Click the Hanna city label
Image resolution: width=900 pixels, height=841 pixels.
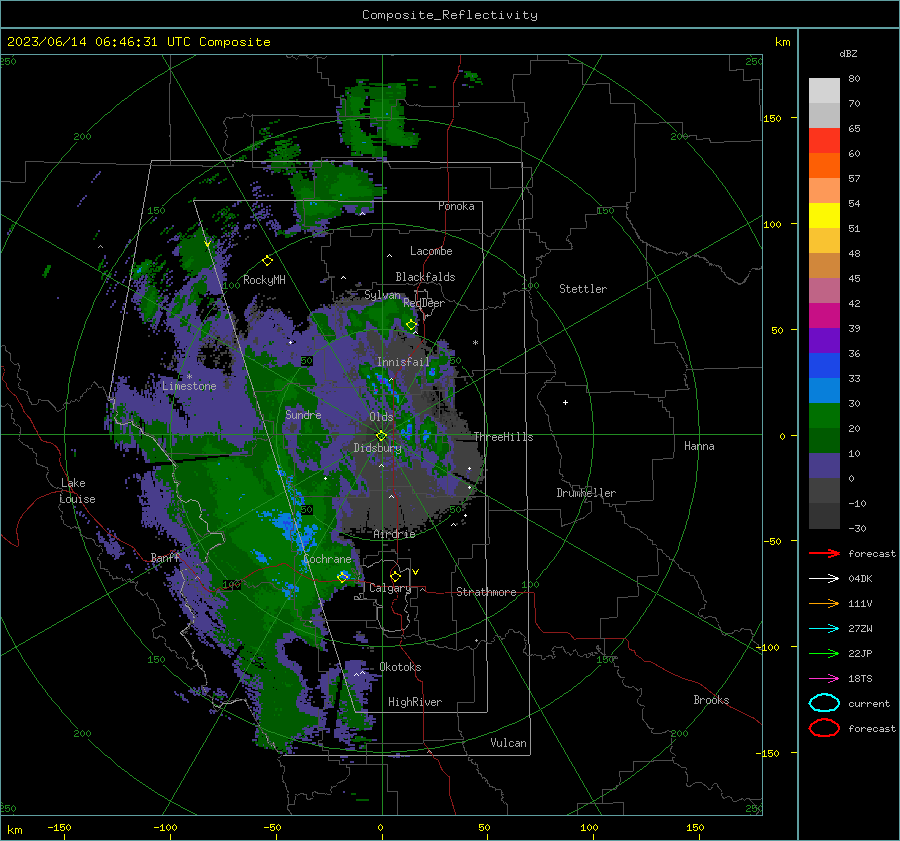point(699,446)
